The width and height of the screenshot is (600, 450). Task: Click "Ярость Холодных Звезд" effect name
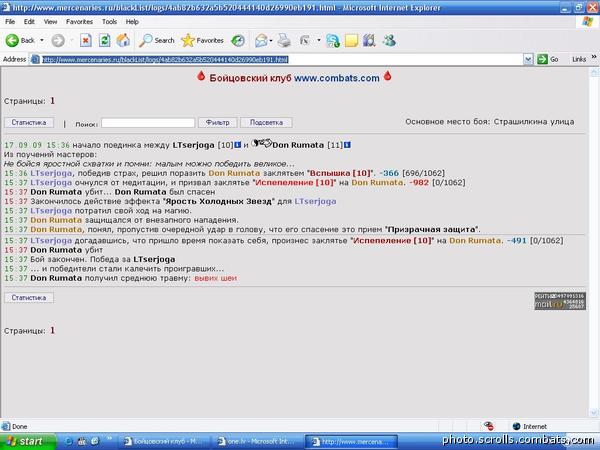219,201
